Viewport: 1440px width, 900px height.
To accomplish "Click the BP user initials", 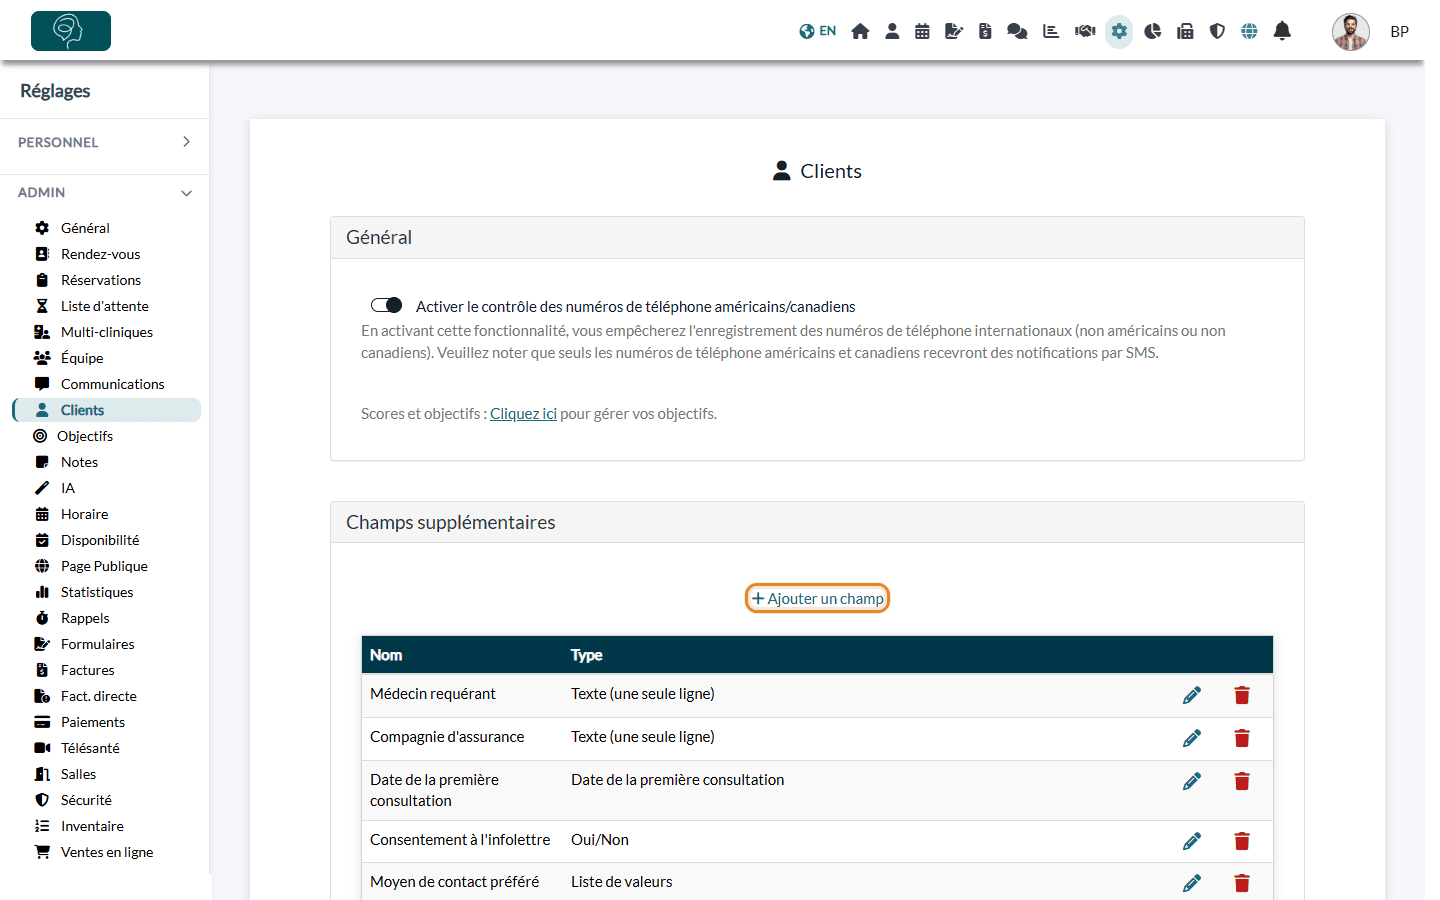I will pyautogui.click(x=1399, y=32).
